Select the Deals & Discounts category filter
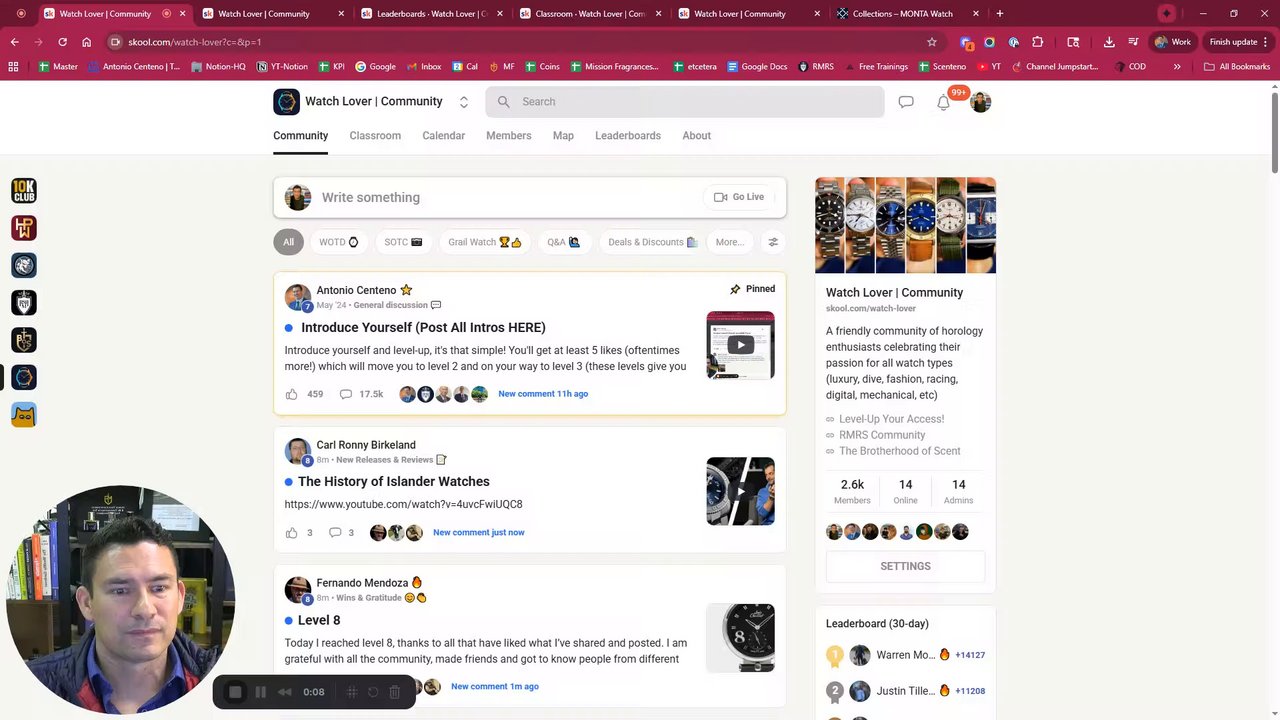Screen dimensions: 1280x720 [651, 242]
